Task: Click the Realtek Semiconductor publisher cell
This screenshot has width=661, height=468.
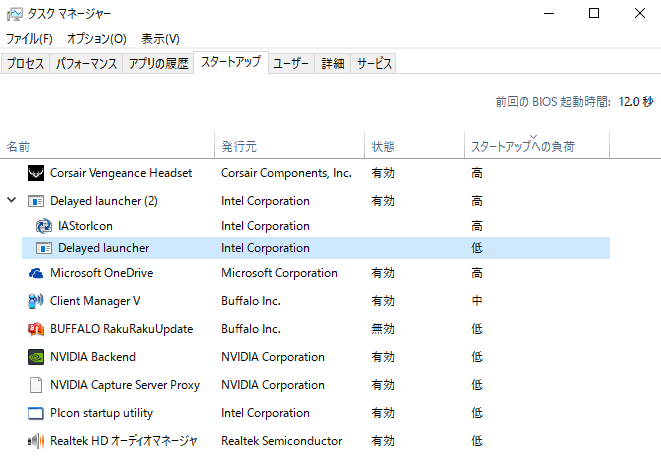Action: click(x=282, y=441)
